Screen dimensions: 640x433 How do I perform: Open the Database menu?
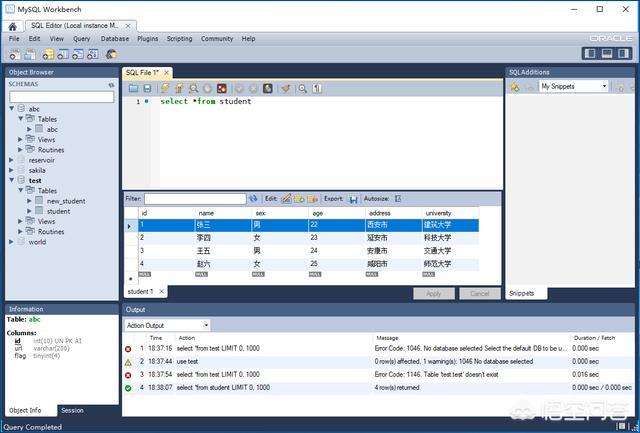pos(114,39)
